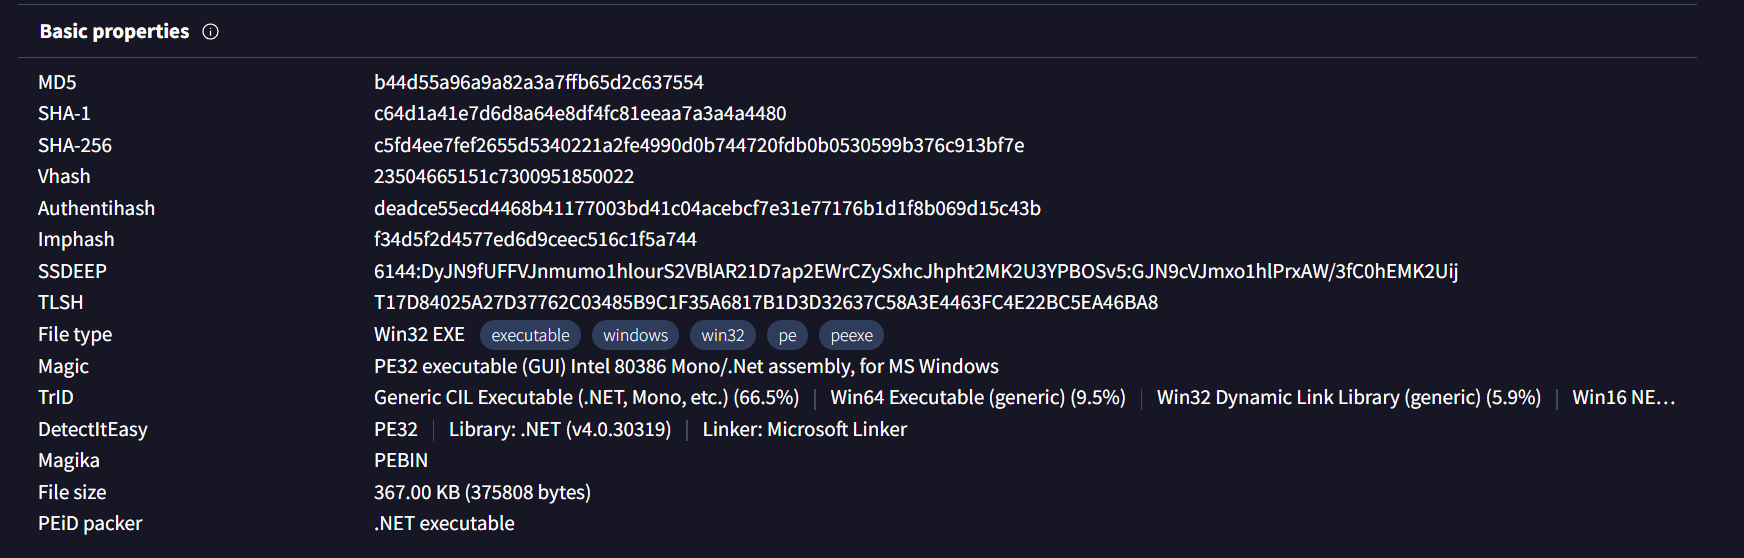
Task: Click the SHA-1 hash value
Action: pos(580,114)
